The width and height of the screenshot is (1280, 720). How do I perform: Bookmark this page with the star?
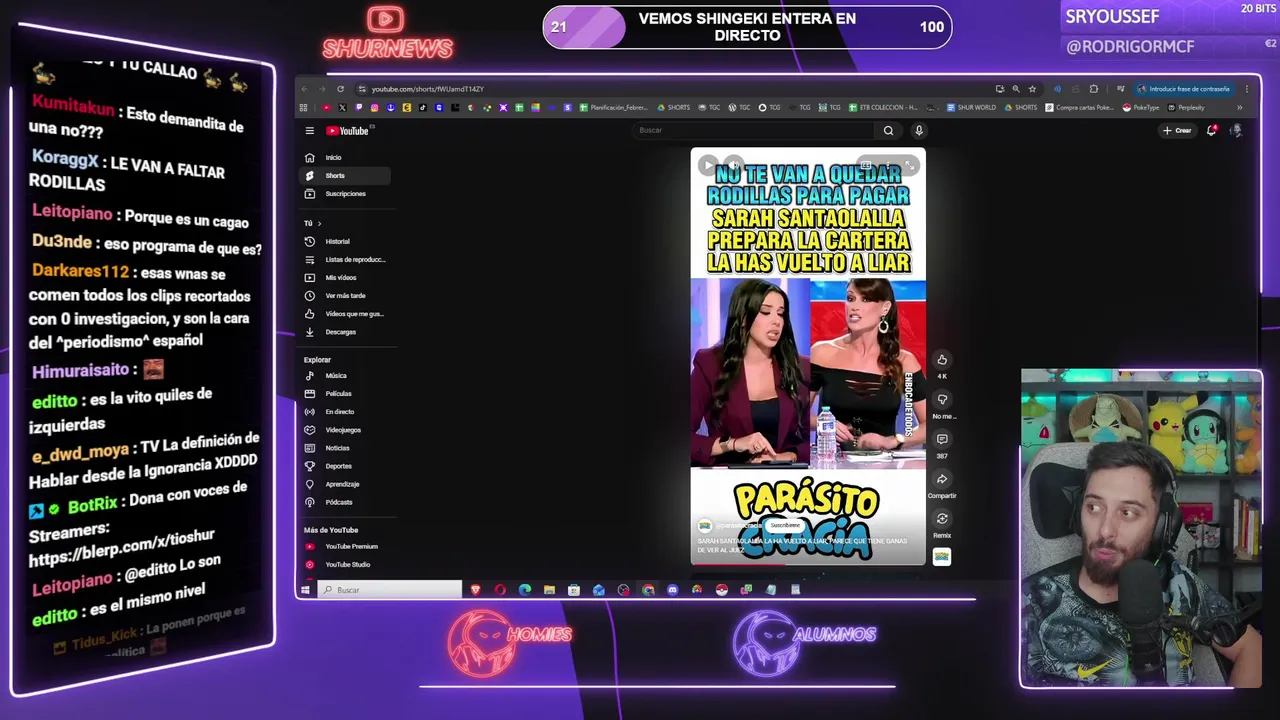coord(1032,89)
